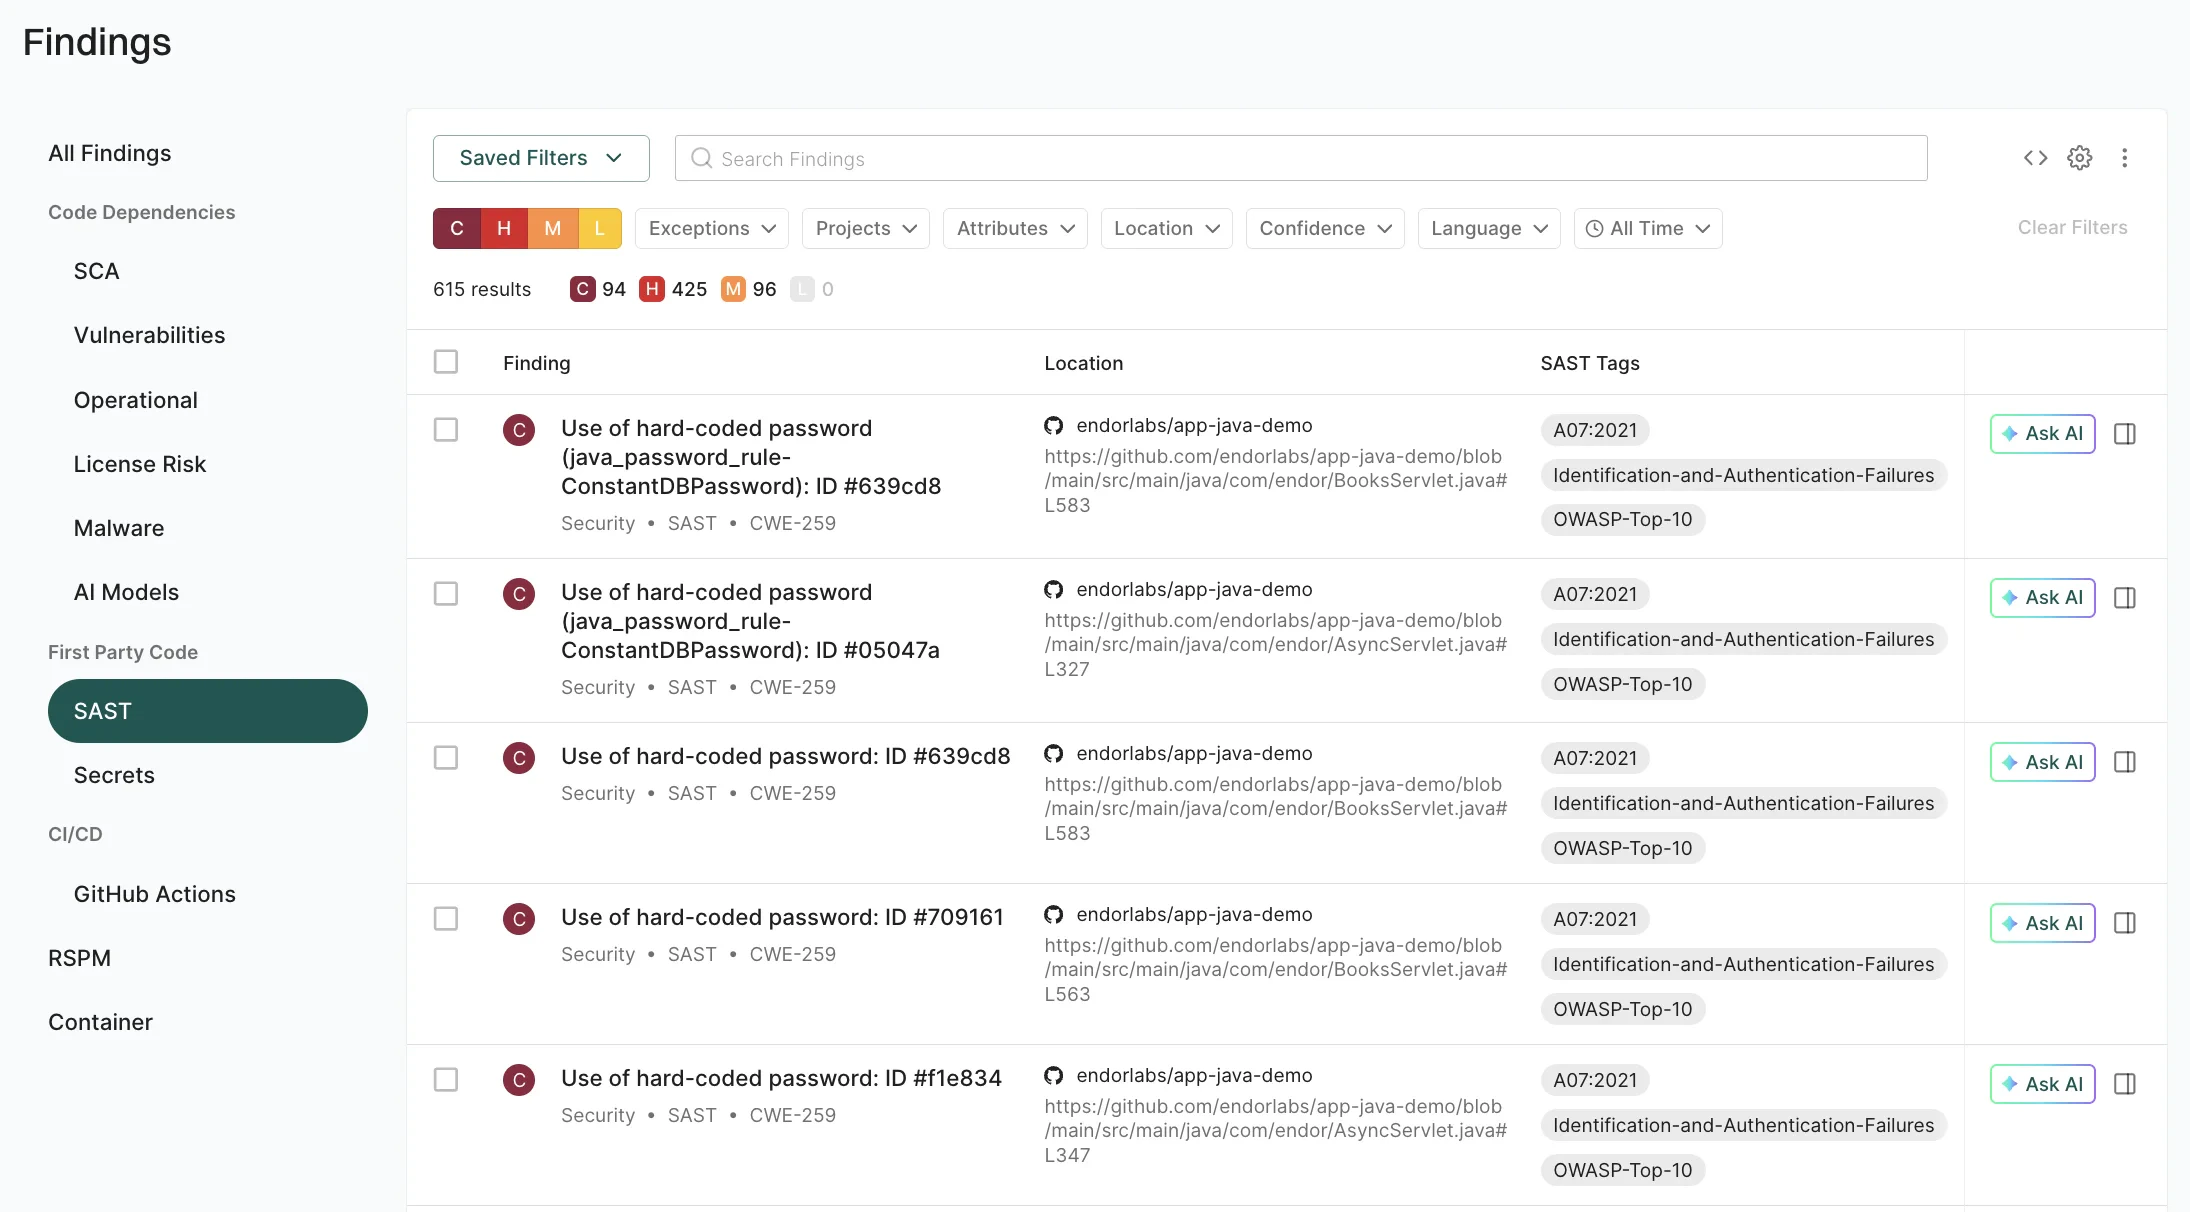This screenshot has height=1212, width=2190.
Task: Check the select-all findings checkbox
Action: [446, 362]
